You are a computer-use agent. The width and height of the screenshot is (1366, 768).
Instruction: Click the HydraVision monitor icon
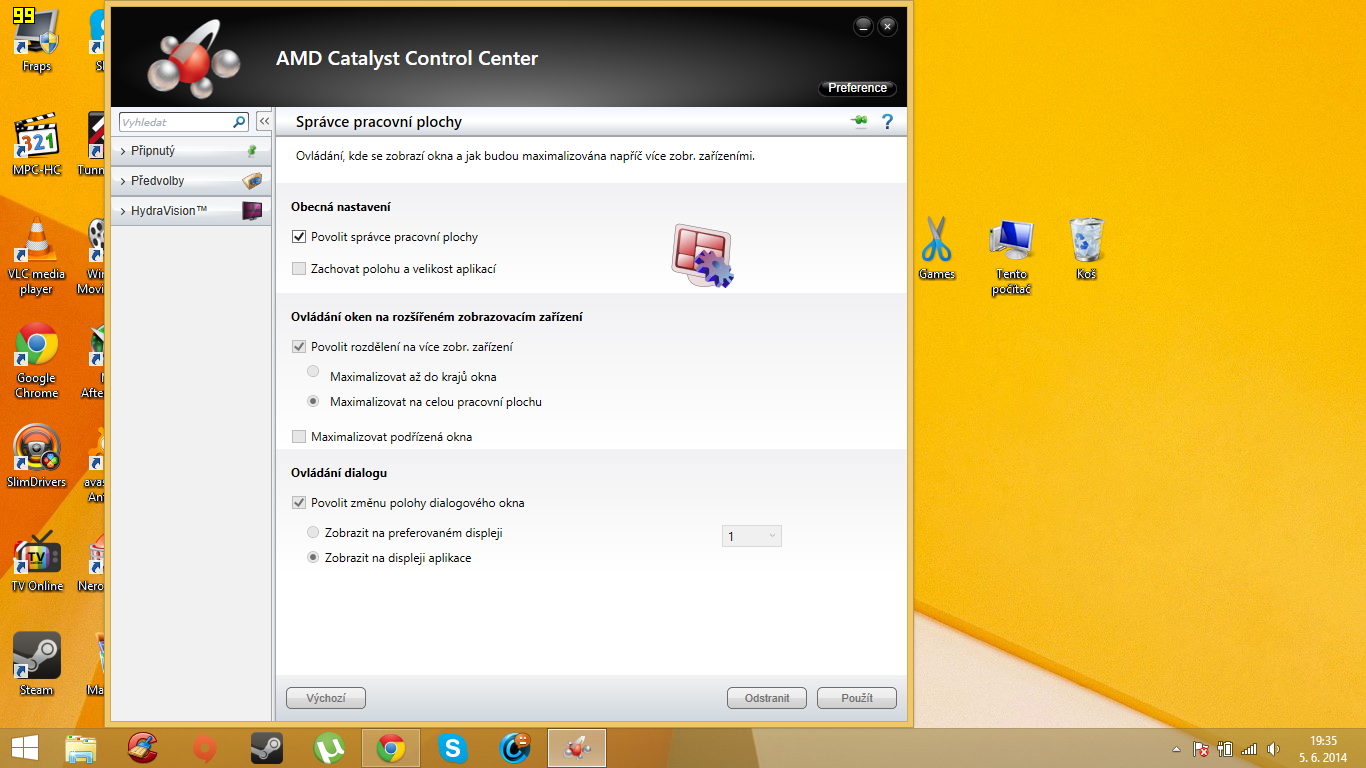[252, 211]
